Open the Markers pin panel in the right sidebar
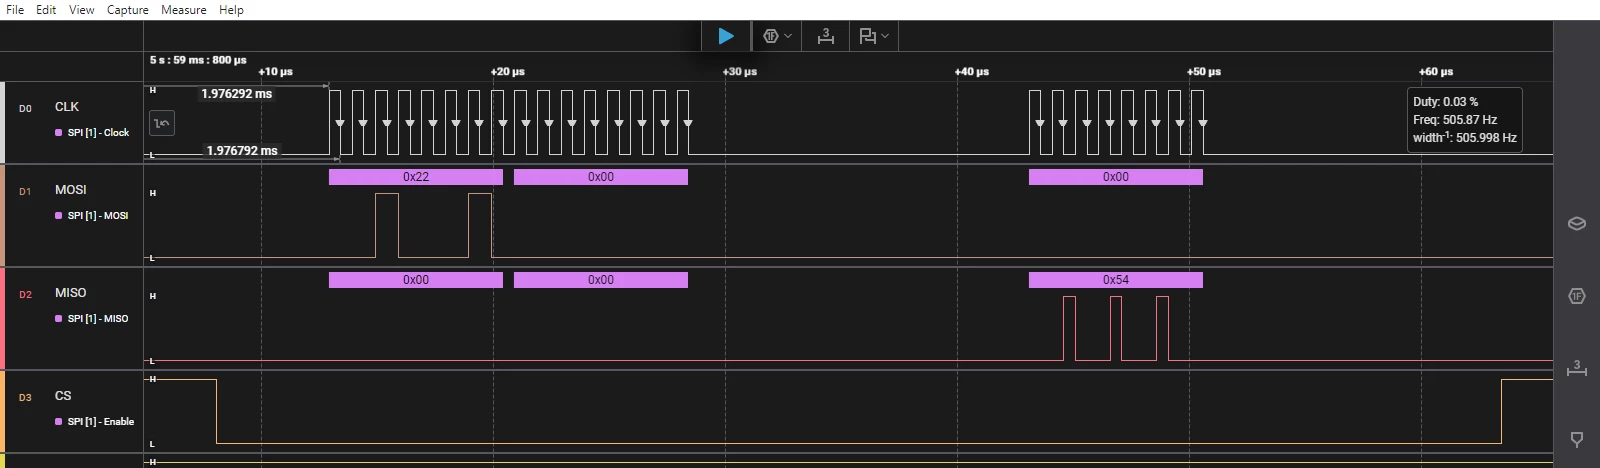The height and width of the screenshot is (468, 1600). coord(1576,439)
